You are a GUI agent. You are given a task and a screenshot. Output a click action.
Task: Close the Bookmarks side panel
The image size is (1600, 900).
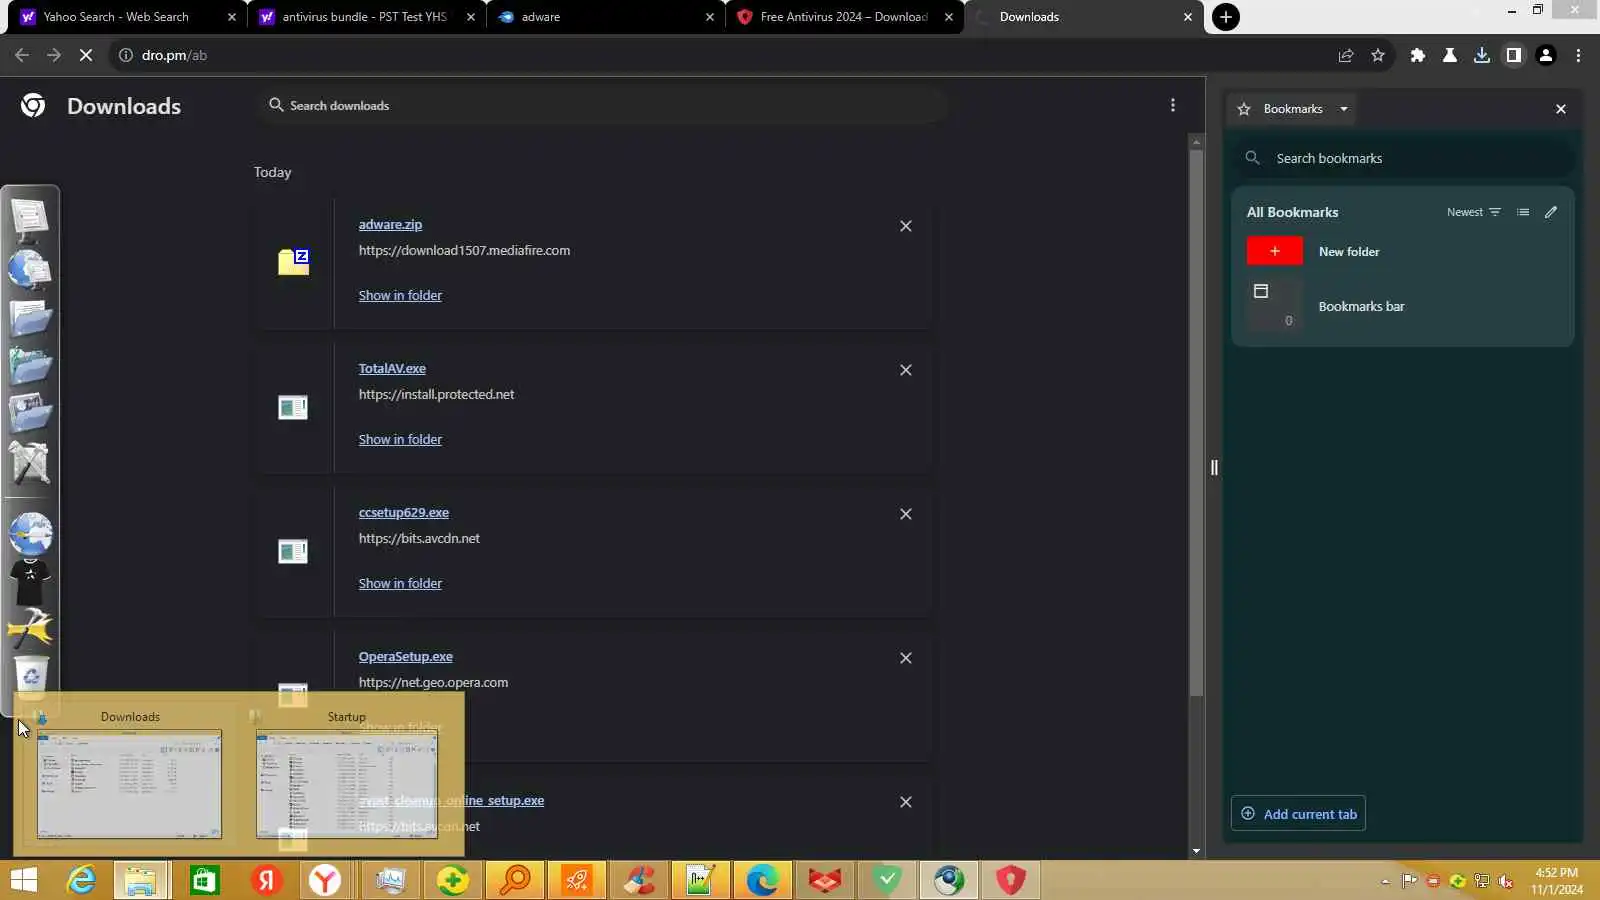point(1561,109)
